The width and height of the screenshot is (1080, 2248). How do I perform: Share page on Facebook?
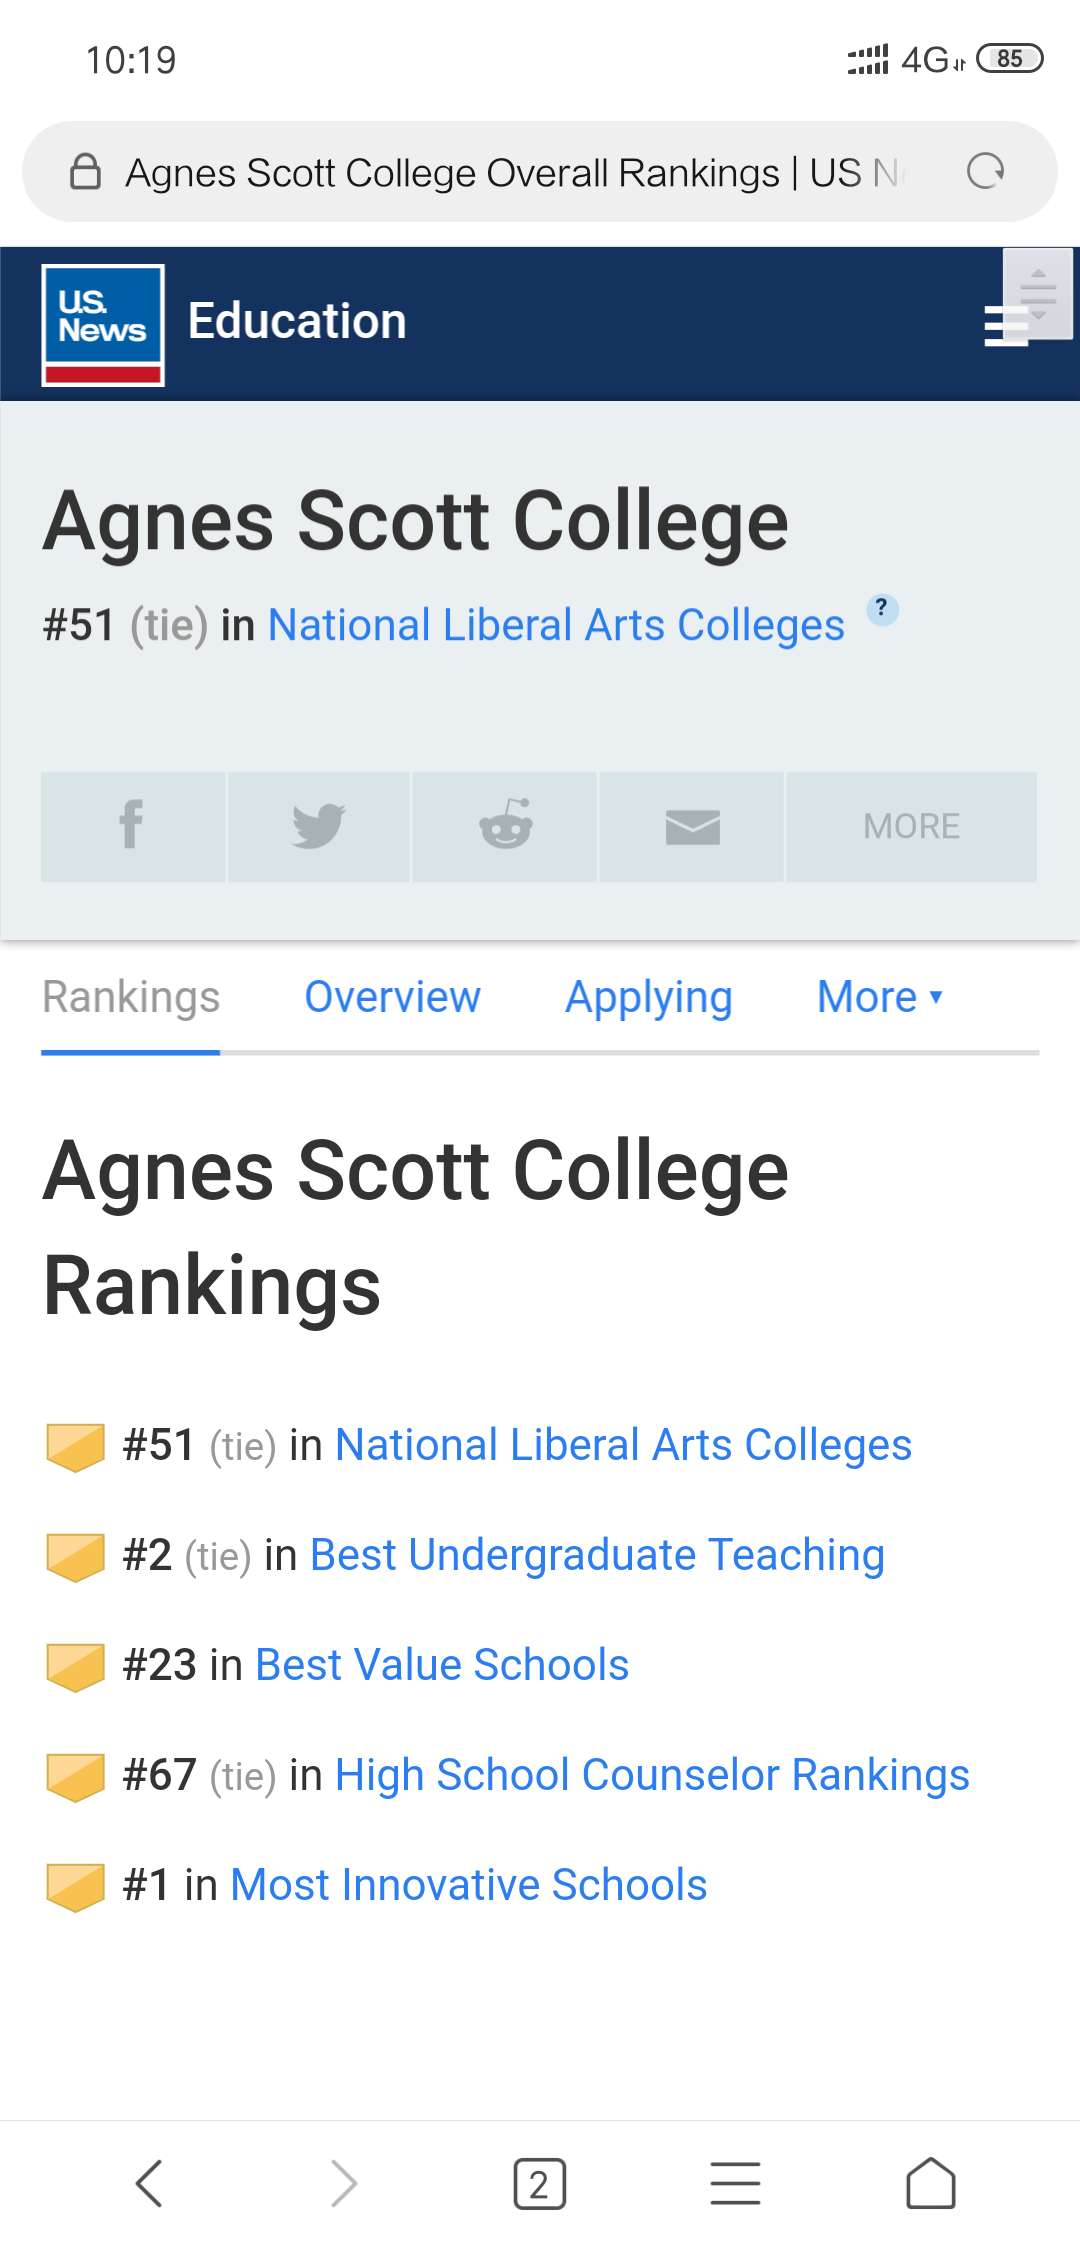click(x=132, y=826)
